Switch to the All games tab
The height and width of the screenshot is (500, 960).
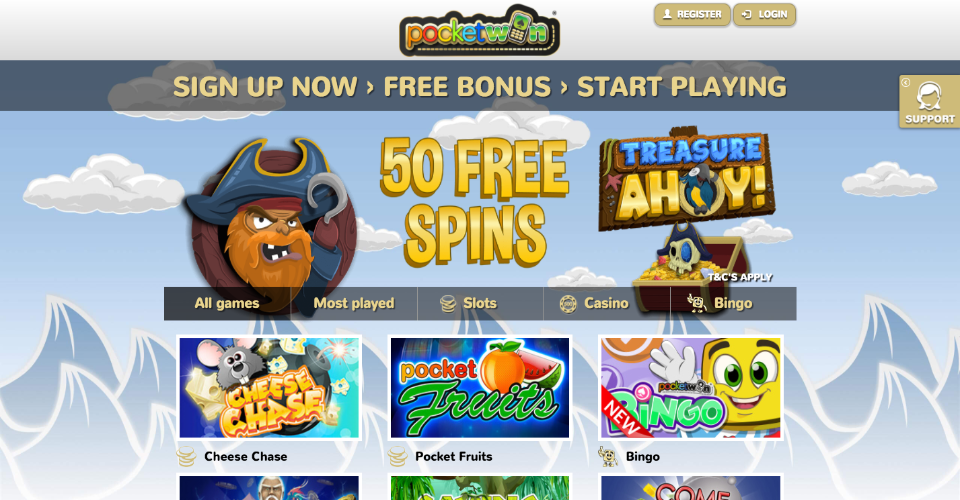(x=227, y=303)
